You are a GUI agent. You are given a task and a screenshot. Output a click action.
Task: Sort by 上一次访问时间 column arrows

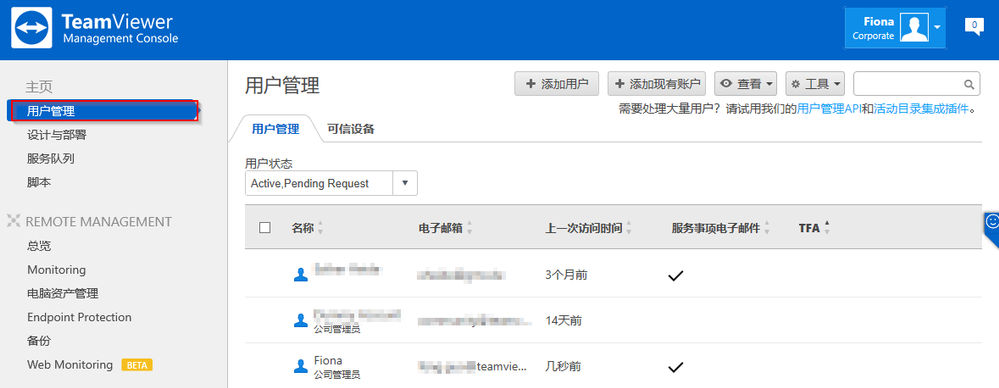[629, 228]
